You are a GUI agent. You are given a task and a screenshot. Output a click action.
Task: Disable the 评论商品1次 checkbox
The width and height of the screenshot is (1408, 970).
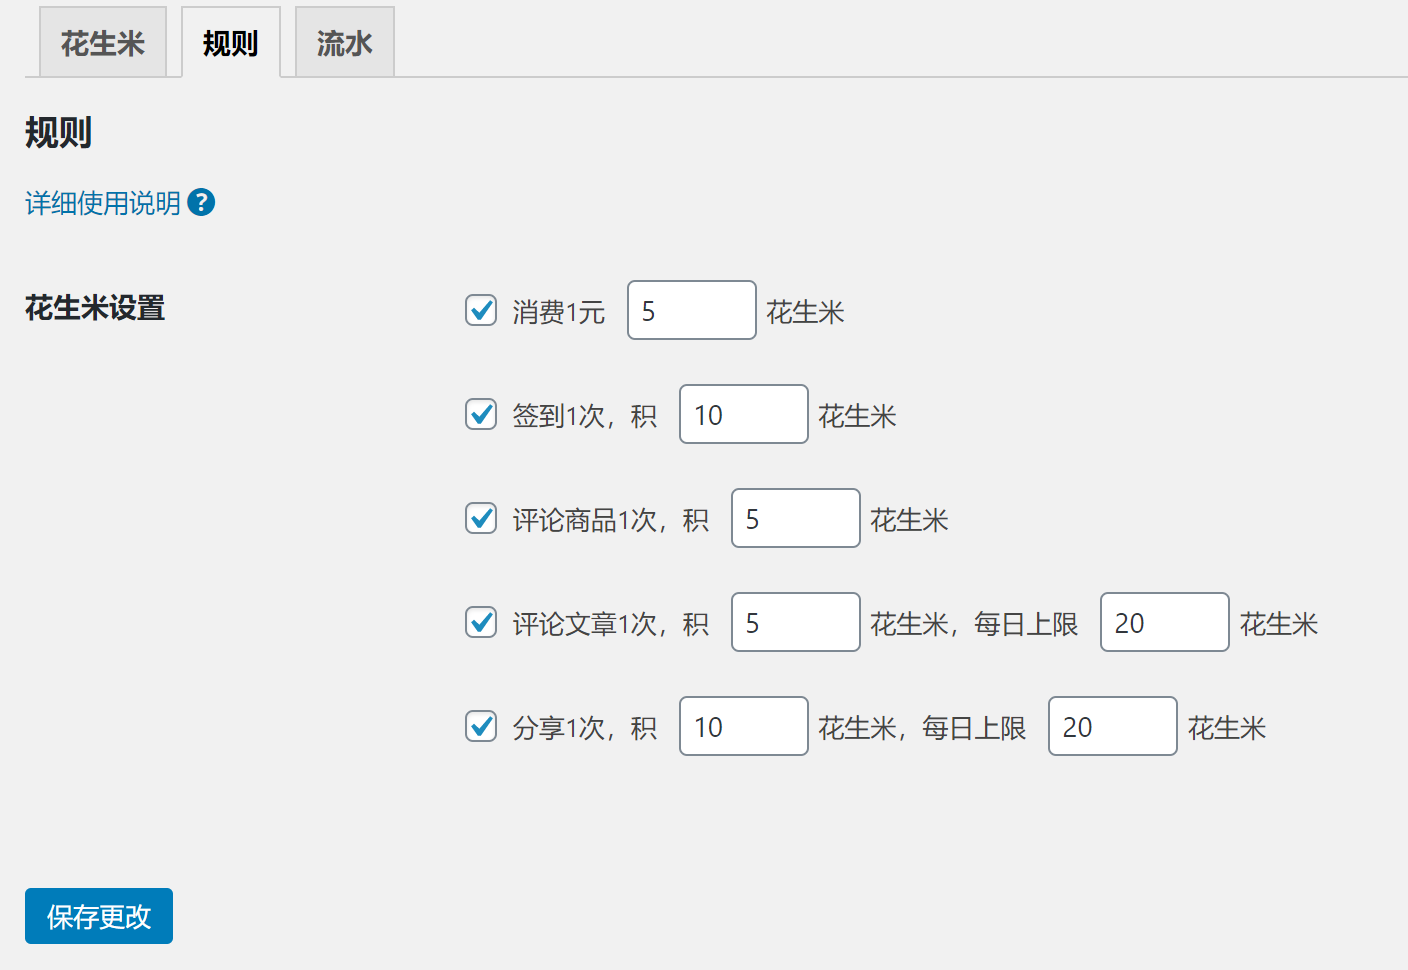click(481, 519)
